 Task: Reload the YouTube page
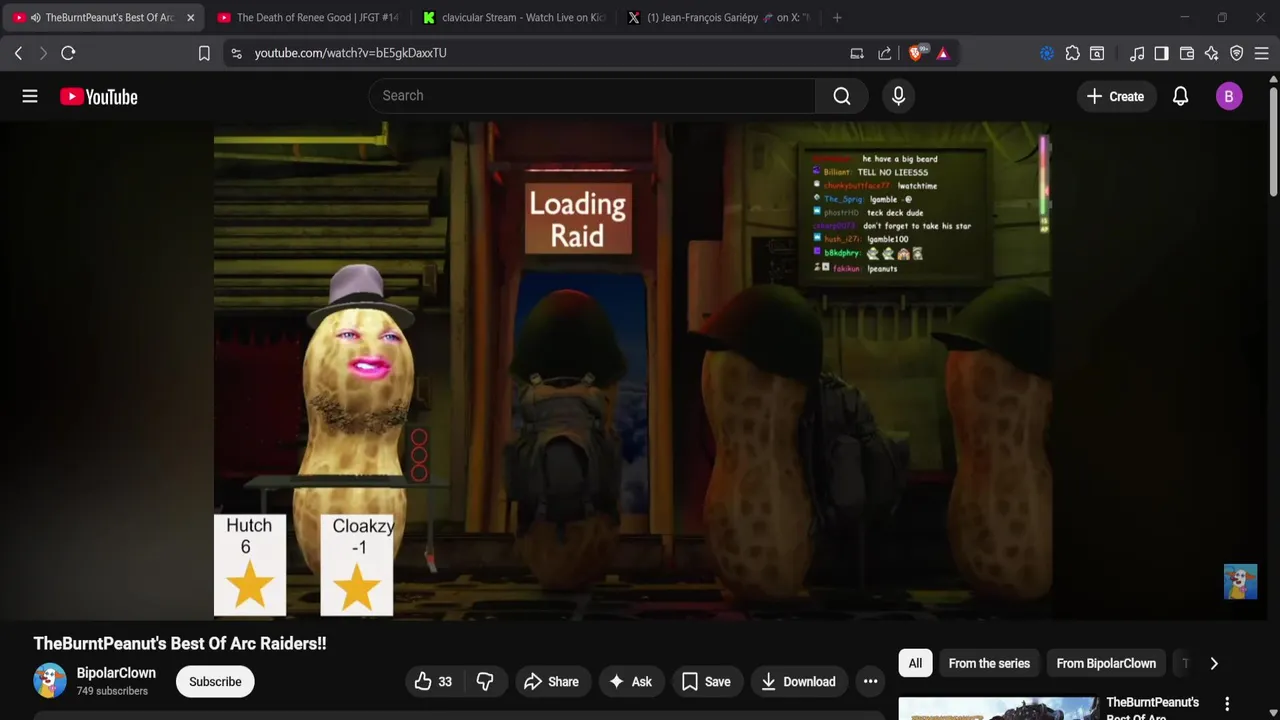[x=68, y=53]
